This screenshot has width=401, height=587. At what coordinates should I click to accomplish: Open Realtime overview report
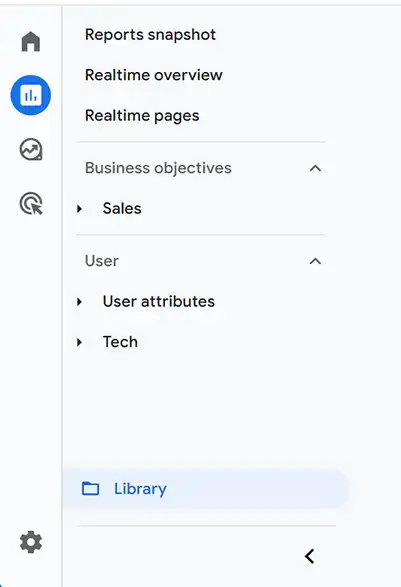(154, 75)
